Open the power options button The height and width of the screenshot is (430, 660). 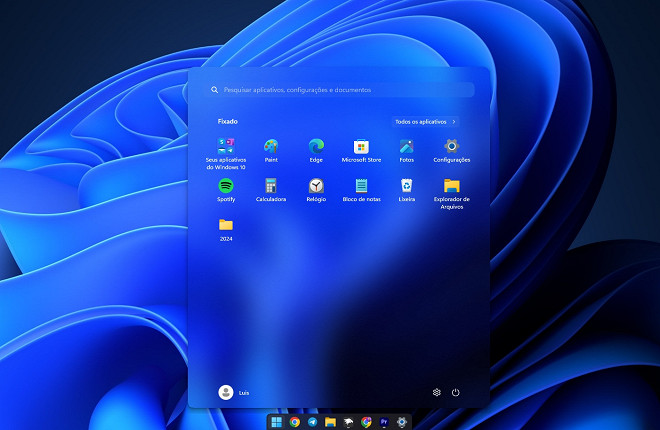pos(455,392)
